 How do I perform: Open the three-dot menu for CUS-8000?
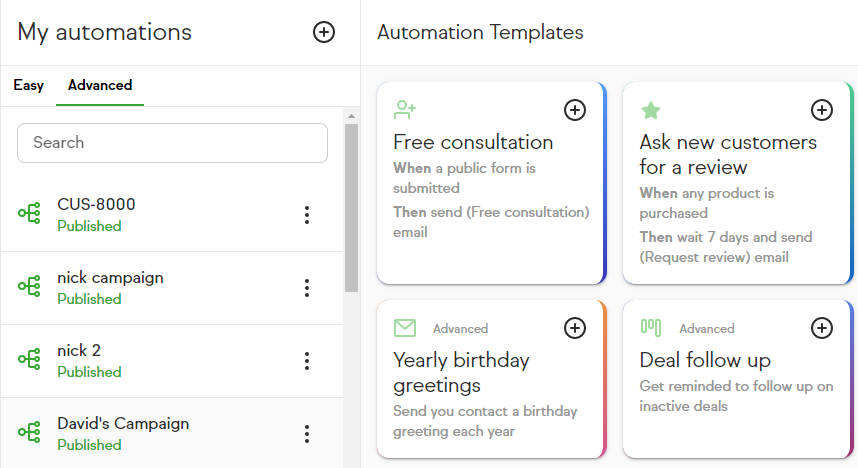(x=307, y=215)
